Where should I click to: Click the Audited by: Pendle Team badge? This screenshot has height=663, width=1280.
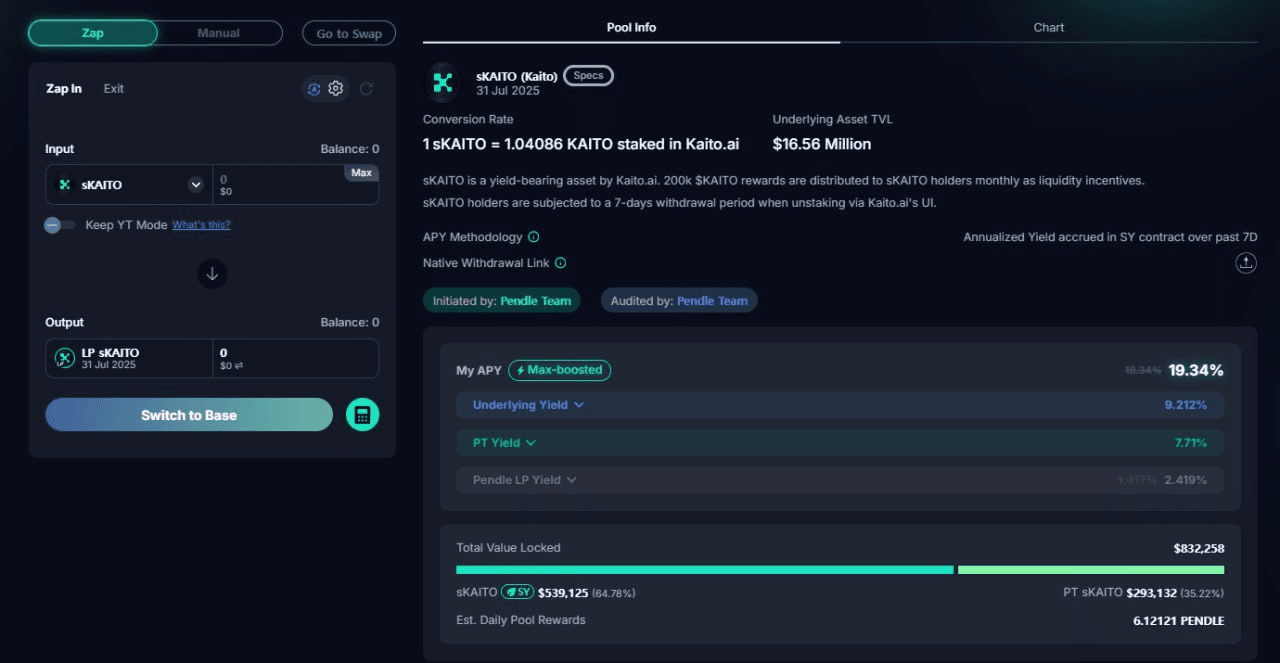click(x=679, y=301)
